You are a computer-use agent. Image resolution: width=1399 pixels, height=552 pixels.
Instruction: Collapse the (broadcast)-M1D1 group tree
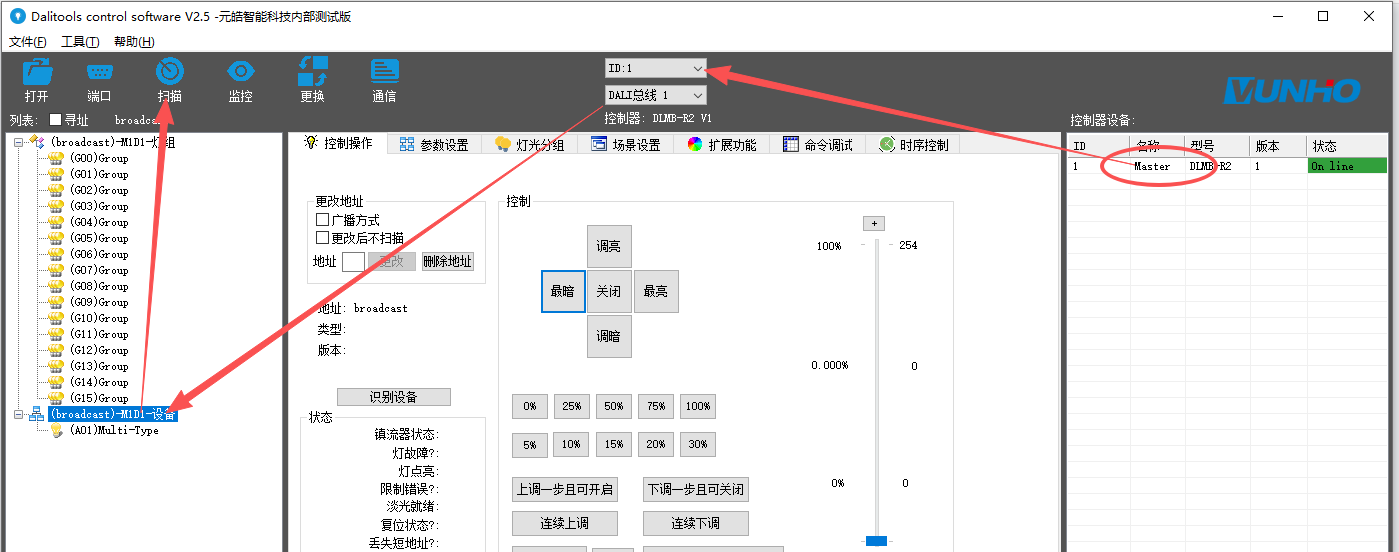pyautogui.click(x=18, y=143)
